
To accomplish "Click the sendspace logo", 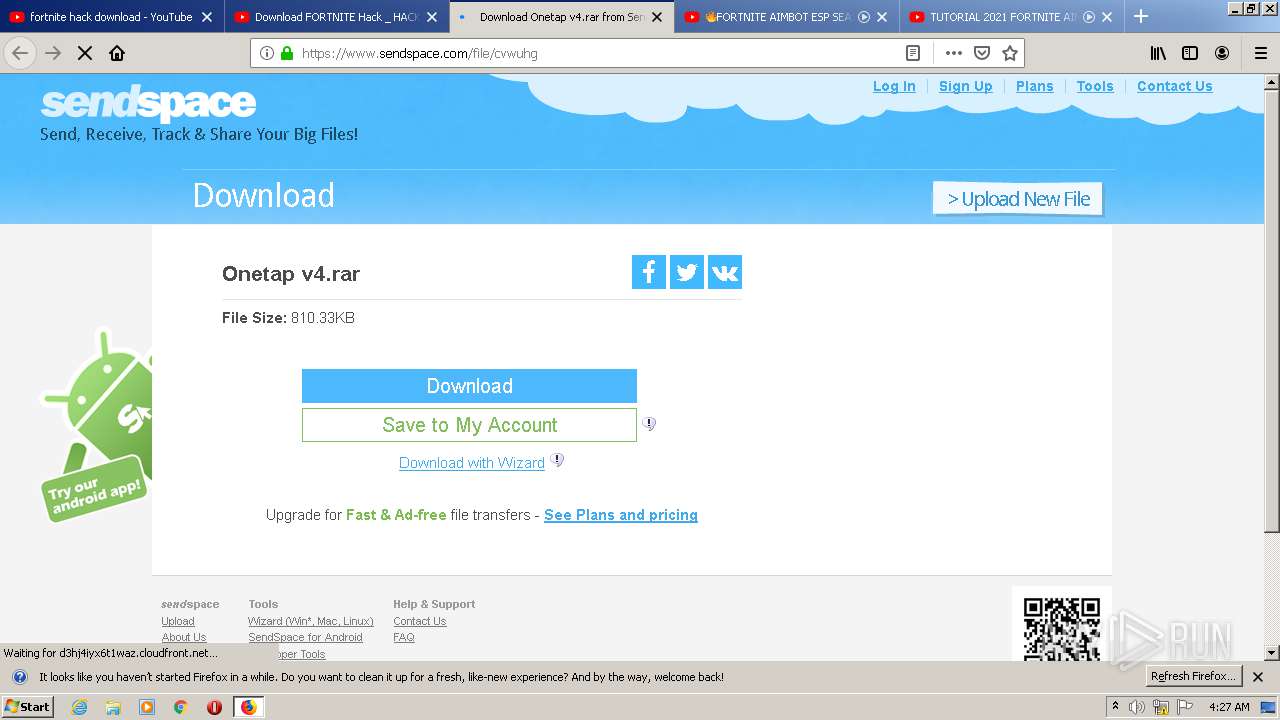I will point(148,103).
